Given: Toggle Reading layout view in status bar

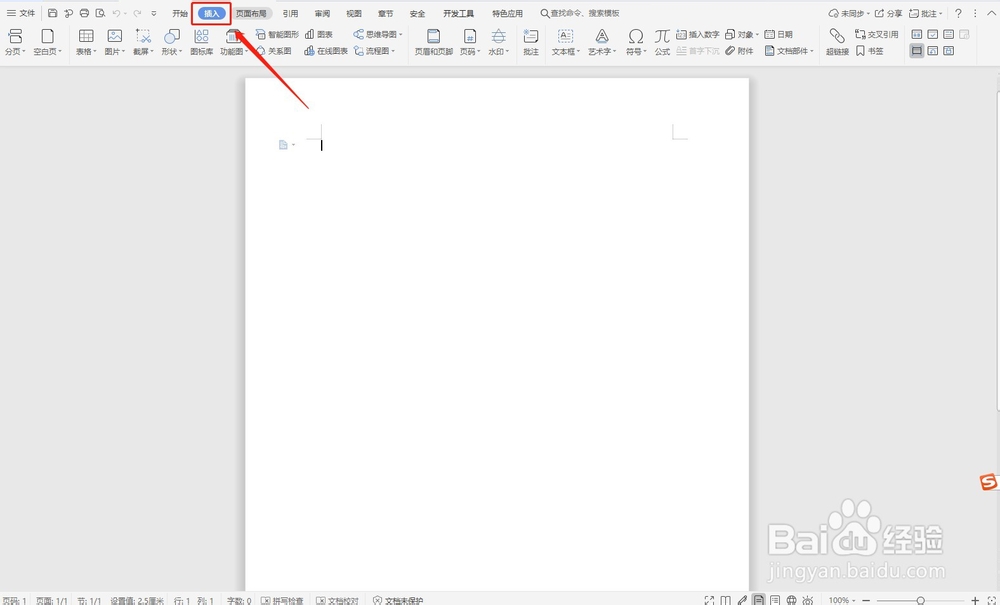Looking at the screenshot, I should click(x=726, y=600).
